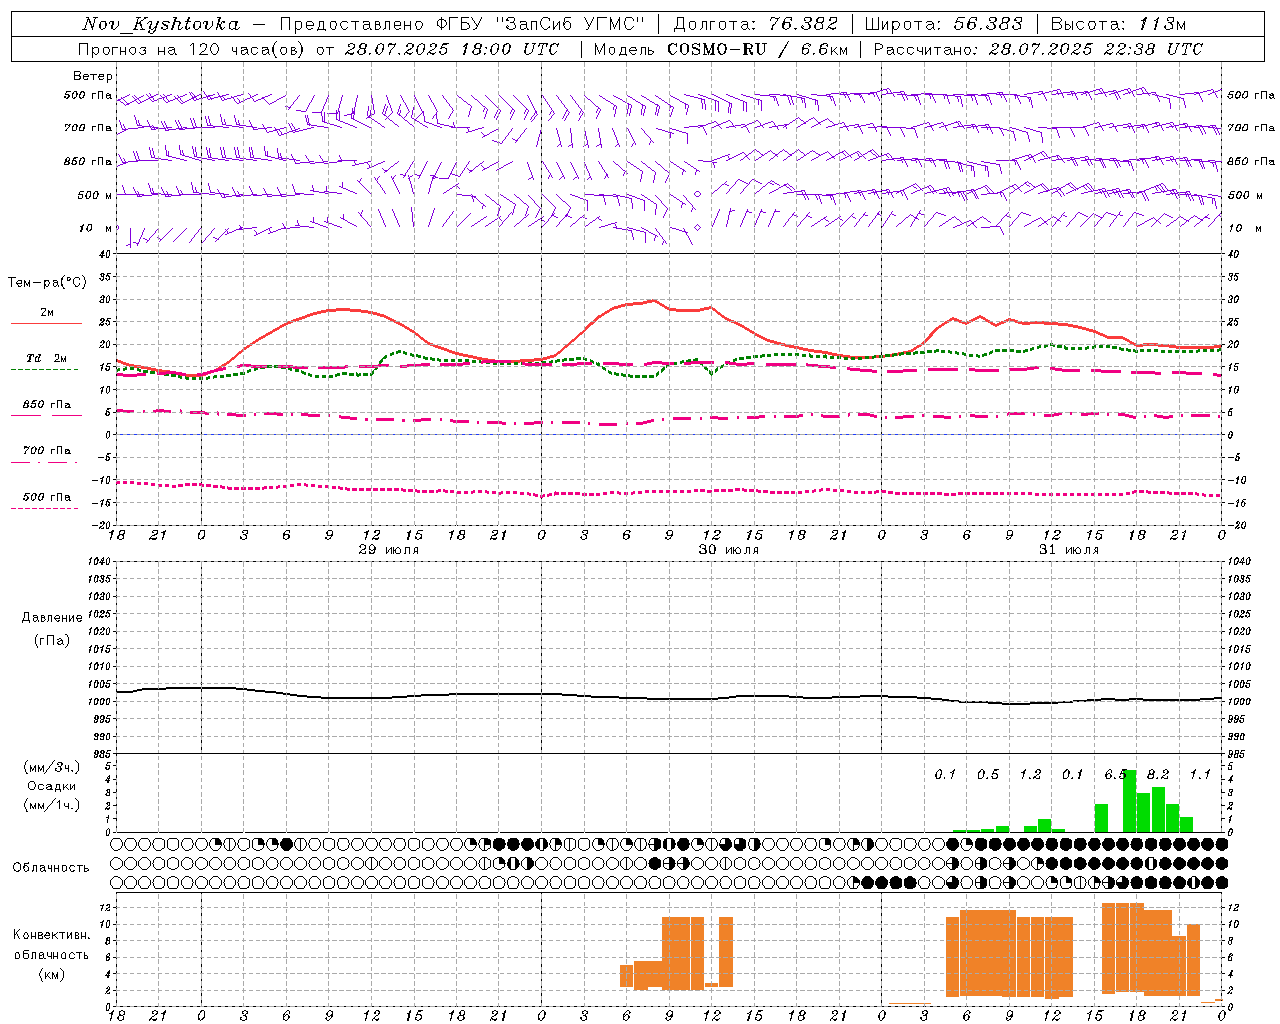This screenshot has width=1280, height=1024.
Task: Click the Ветер wind section label
Action: 93,76
